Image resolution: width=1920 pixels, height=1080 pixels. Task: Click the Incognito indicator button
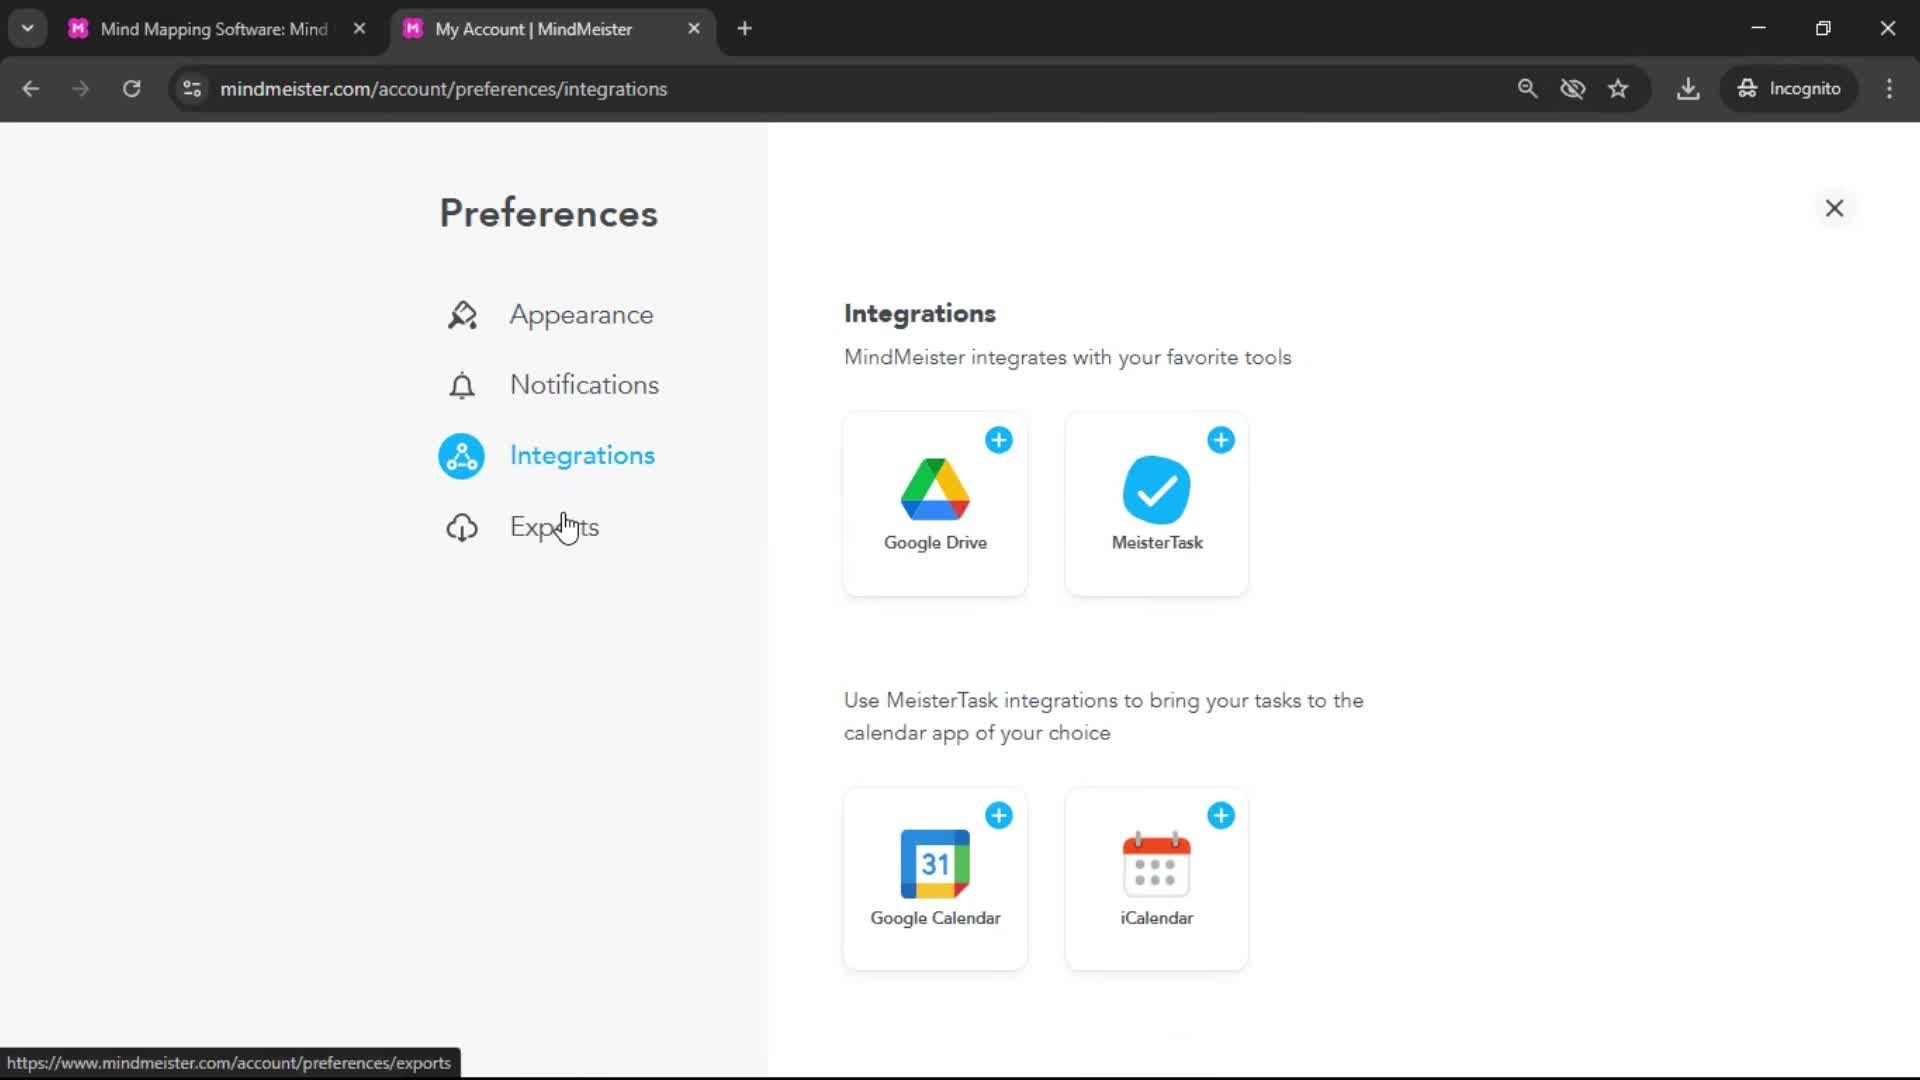click(1789, 89)
